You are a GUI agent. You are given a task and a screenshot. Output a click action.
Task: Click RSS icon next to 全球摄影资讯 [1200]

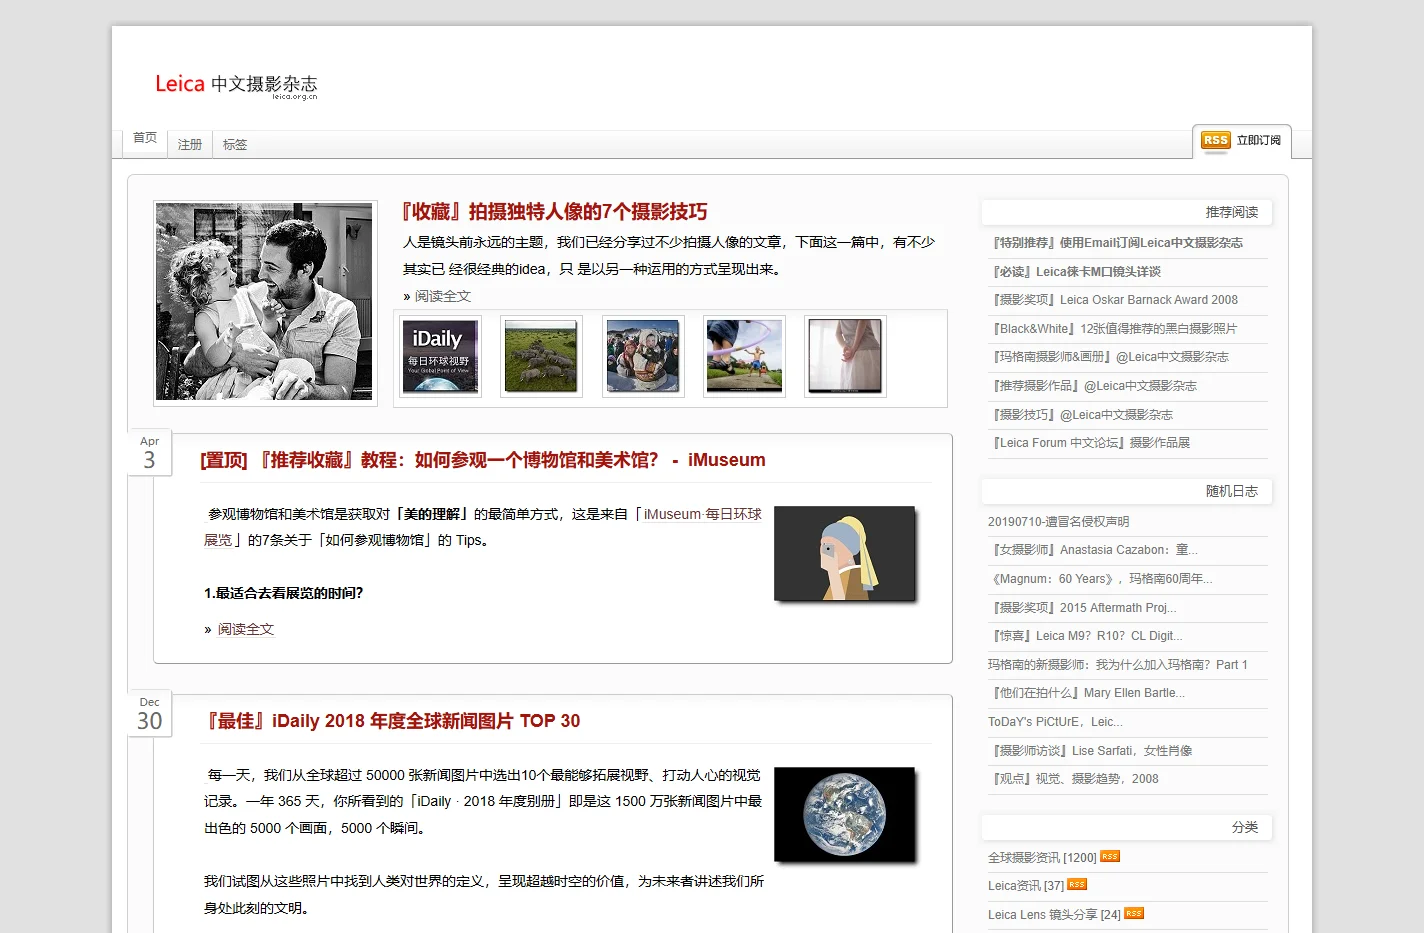pyautogui.click(x=1110, y=856)
